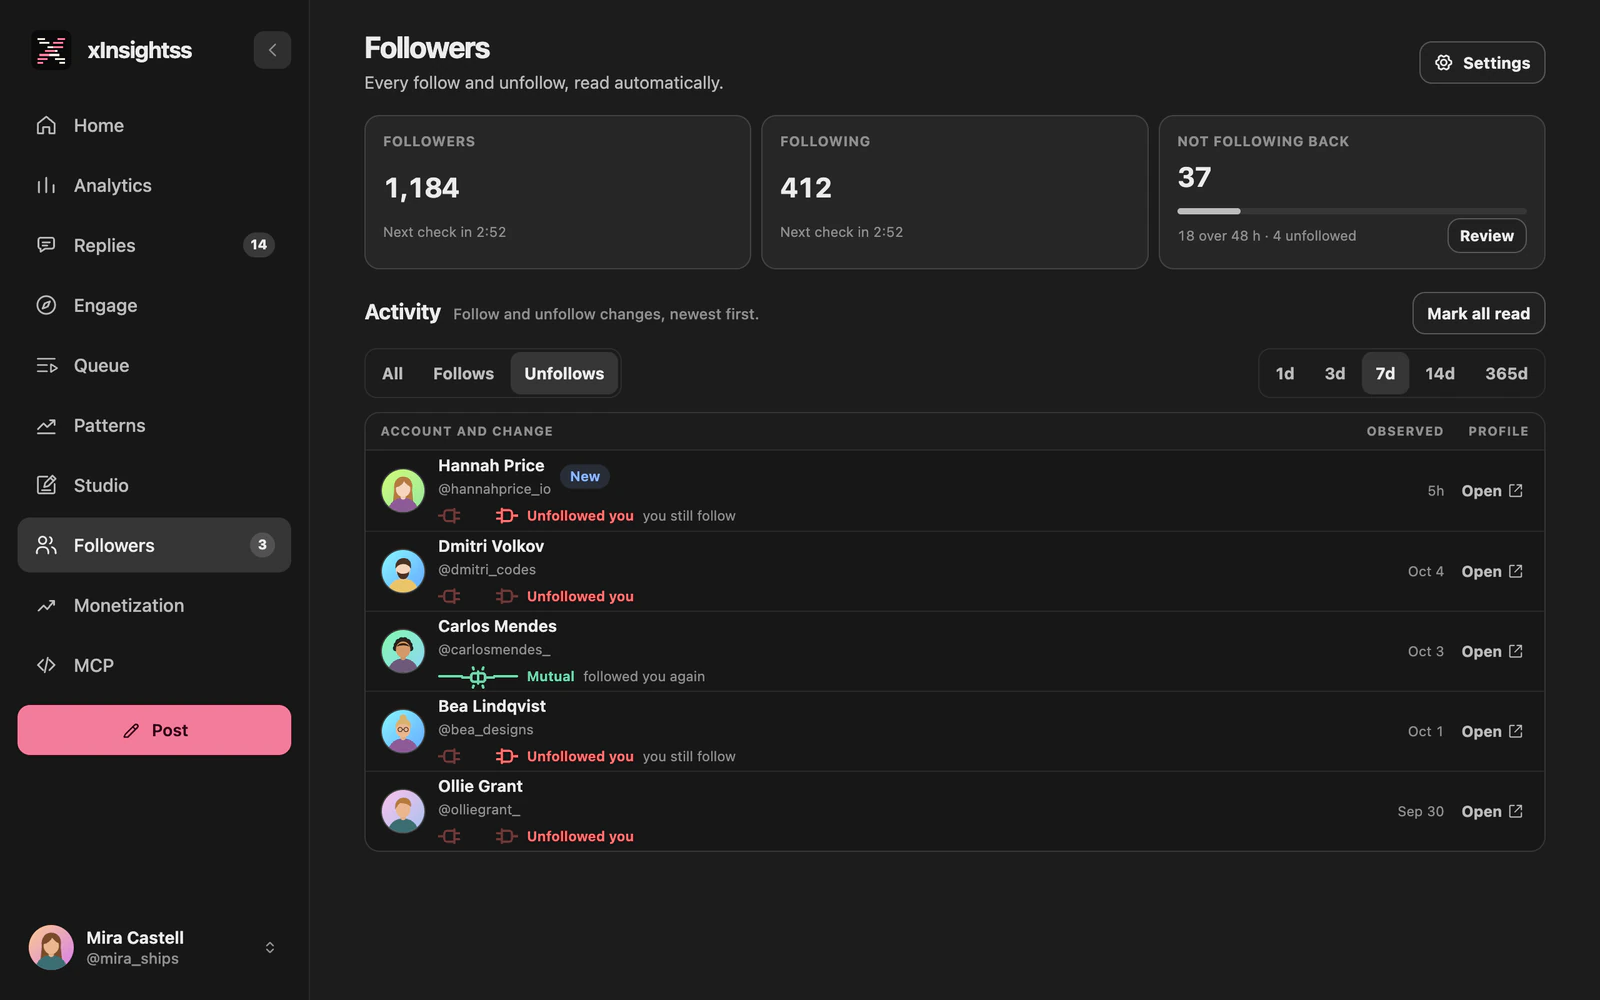Collapse the sidebar with the chevron button
The height and width of the screenshot is (1000, 1600).
click(x=272, y=50)
